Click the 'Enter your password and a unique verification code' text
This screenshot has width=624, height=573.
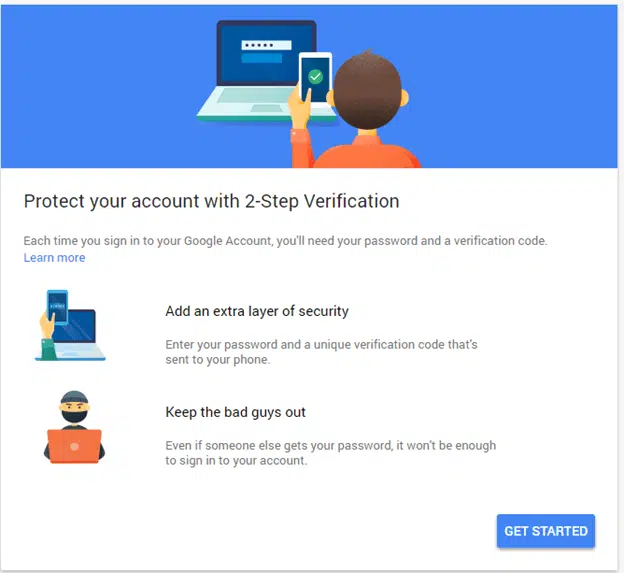(321, 352)
